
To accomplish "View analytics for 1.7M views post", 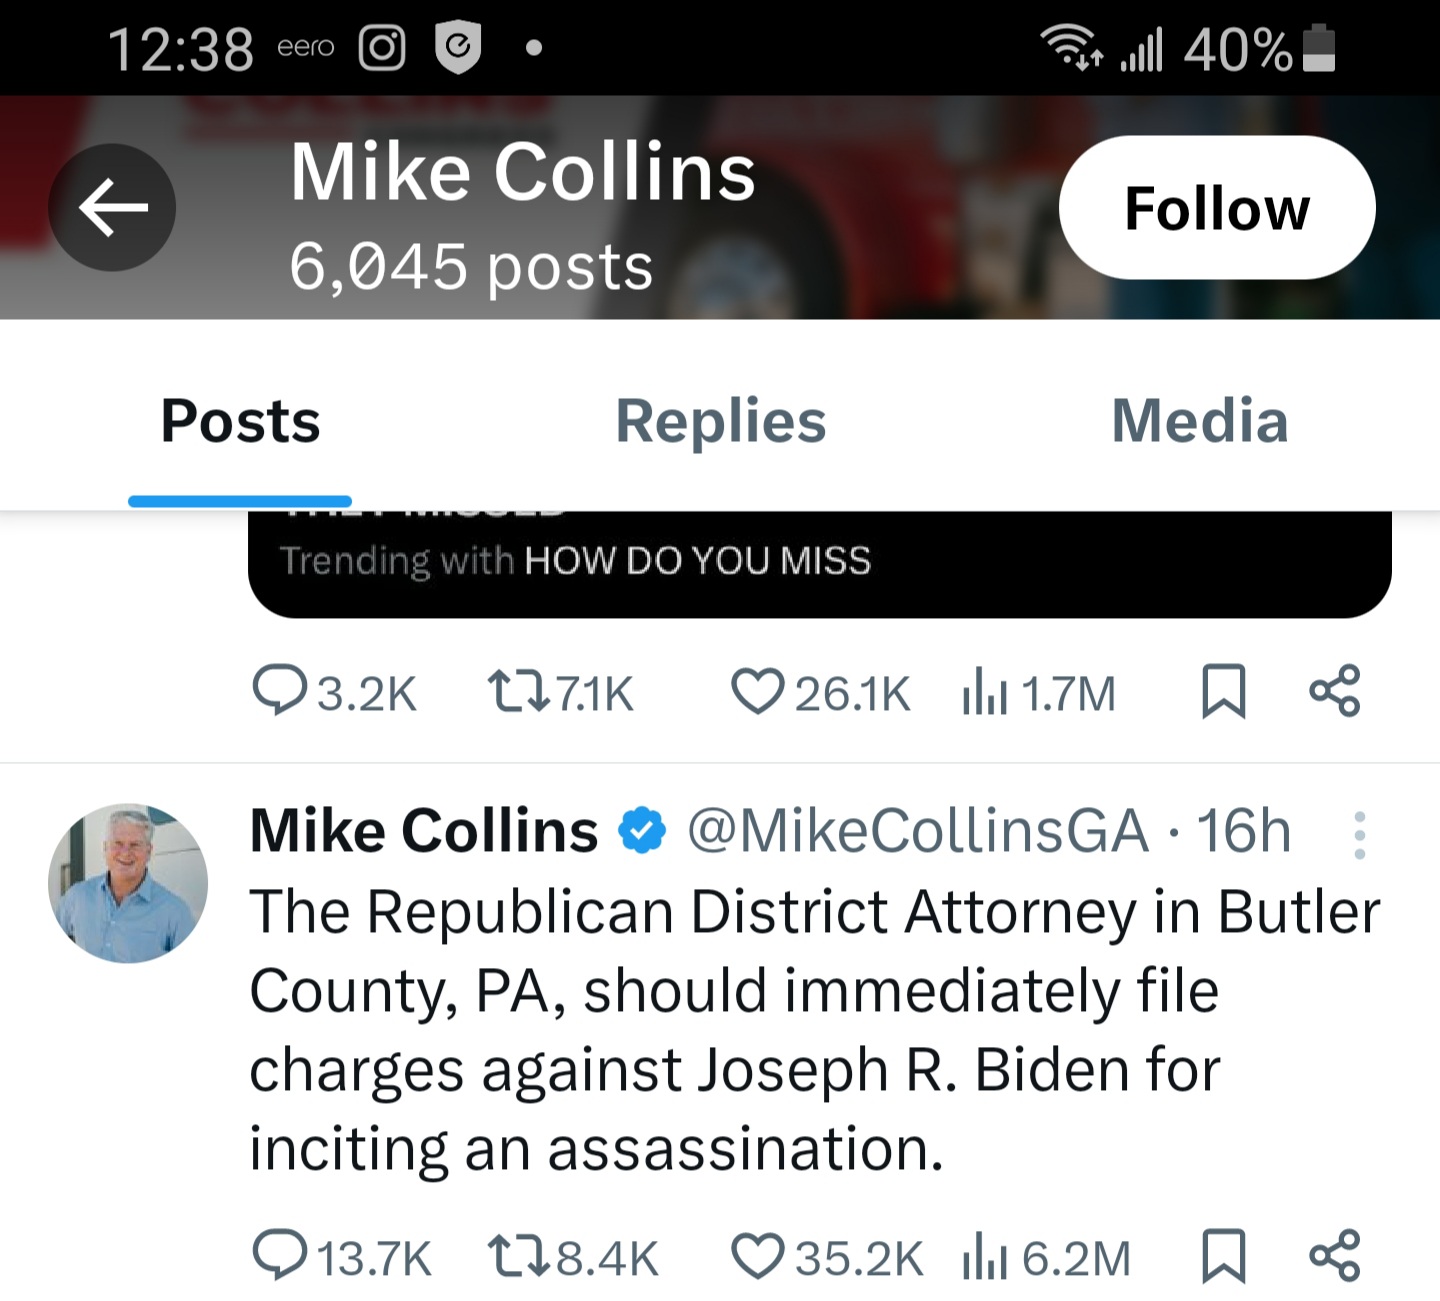I will [983, 693].
